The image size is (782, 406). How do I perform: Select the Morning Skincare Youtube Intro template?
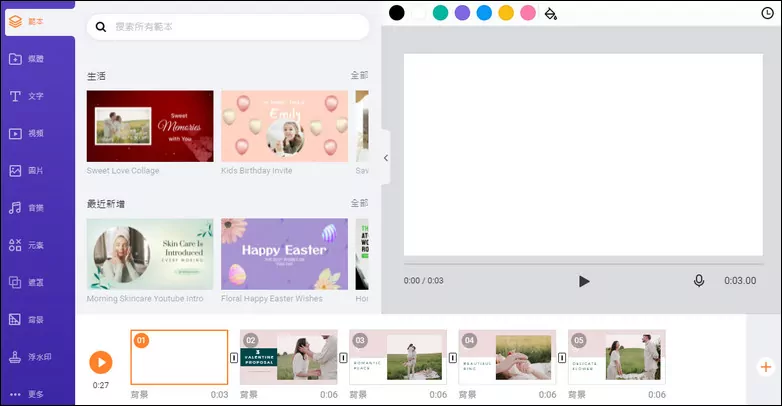(x=150, y=254)
